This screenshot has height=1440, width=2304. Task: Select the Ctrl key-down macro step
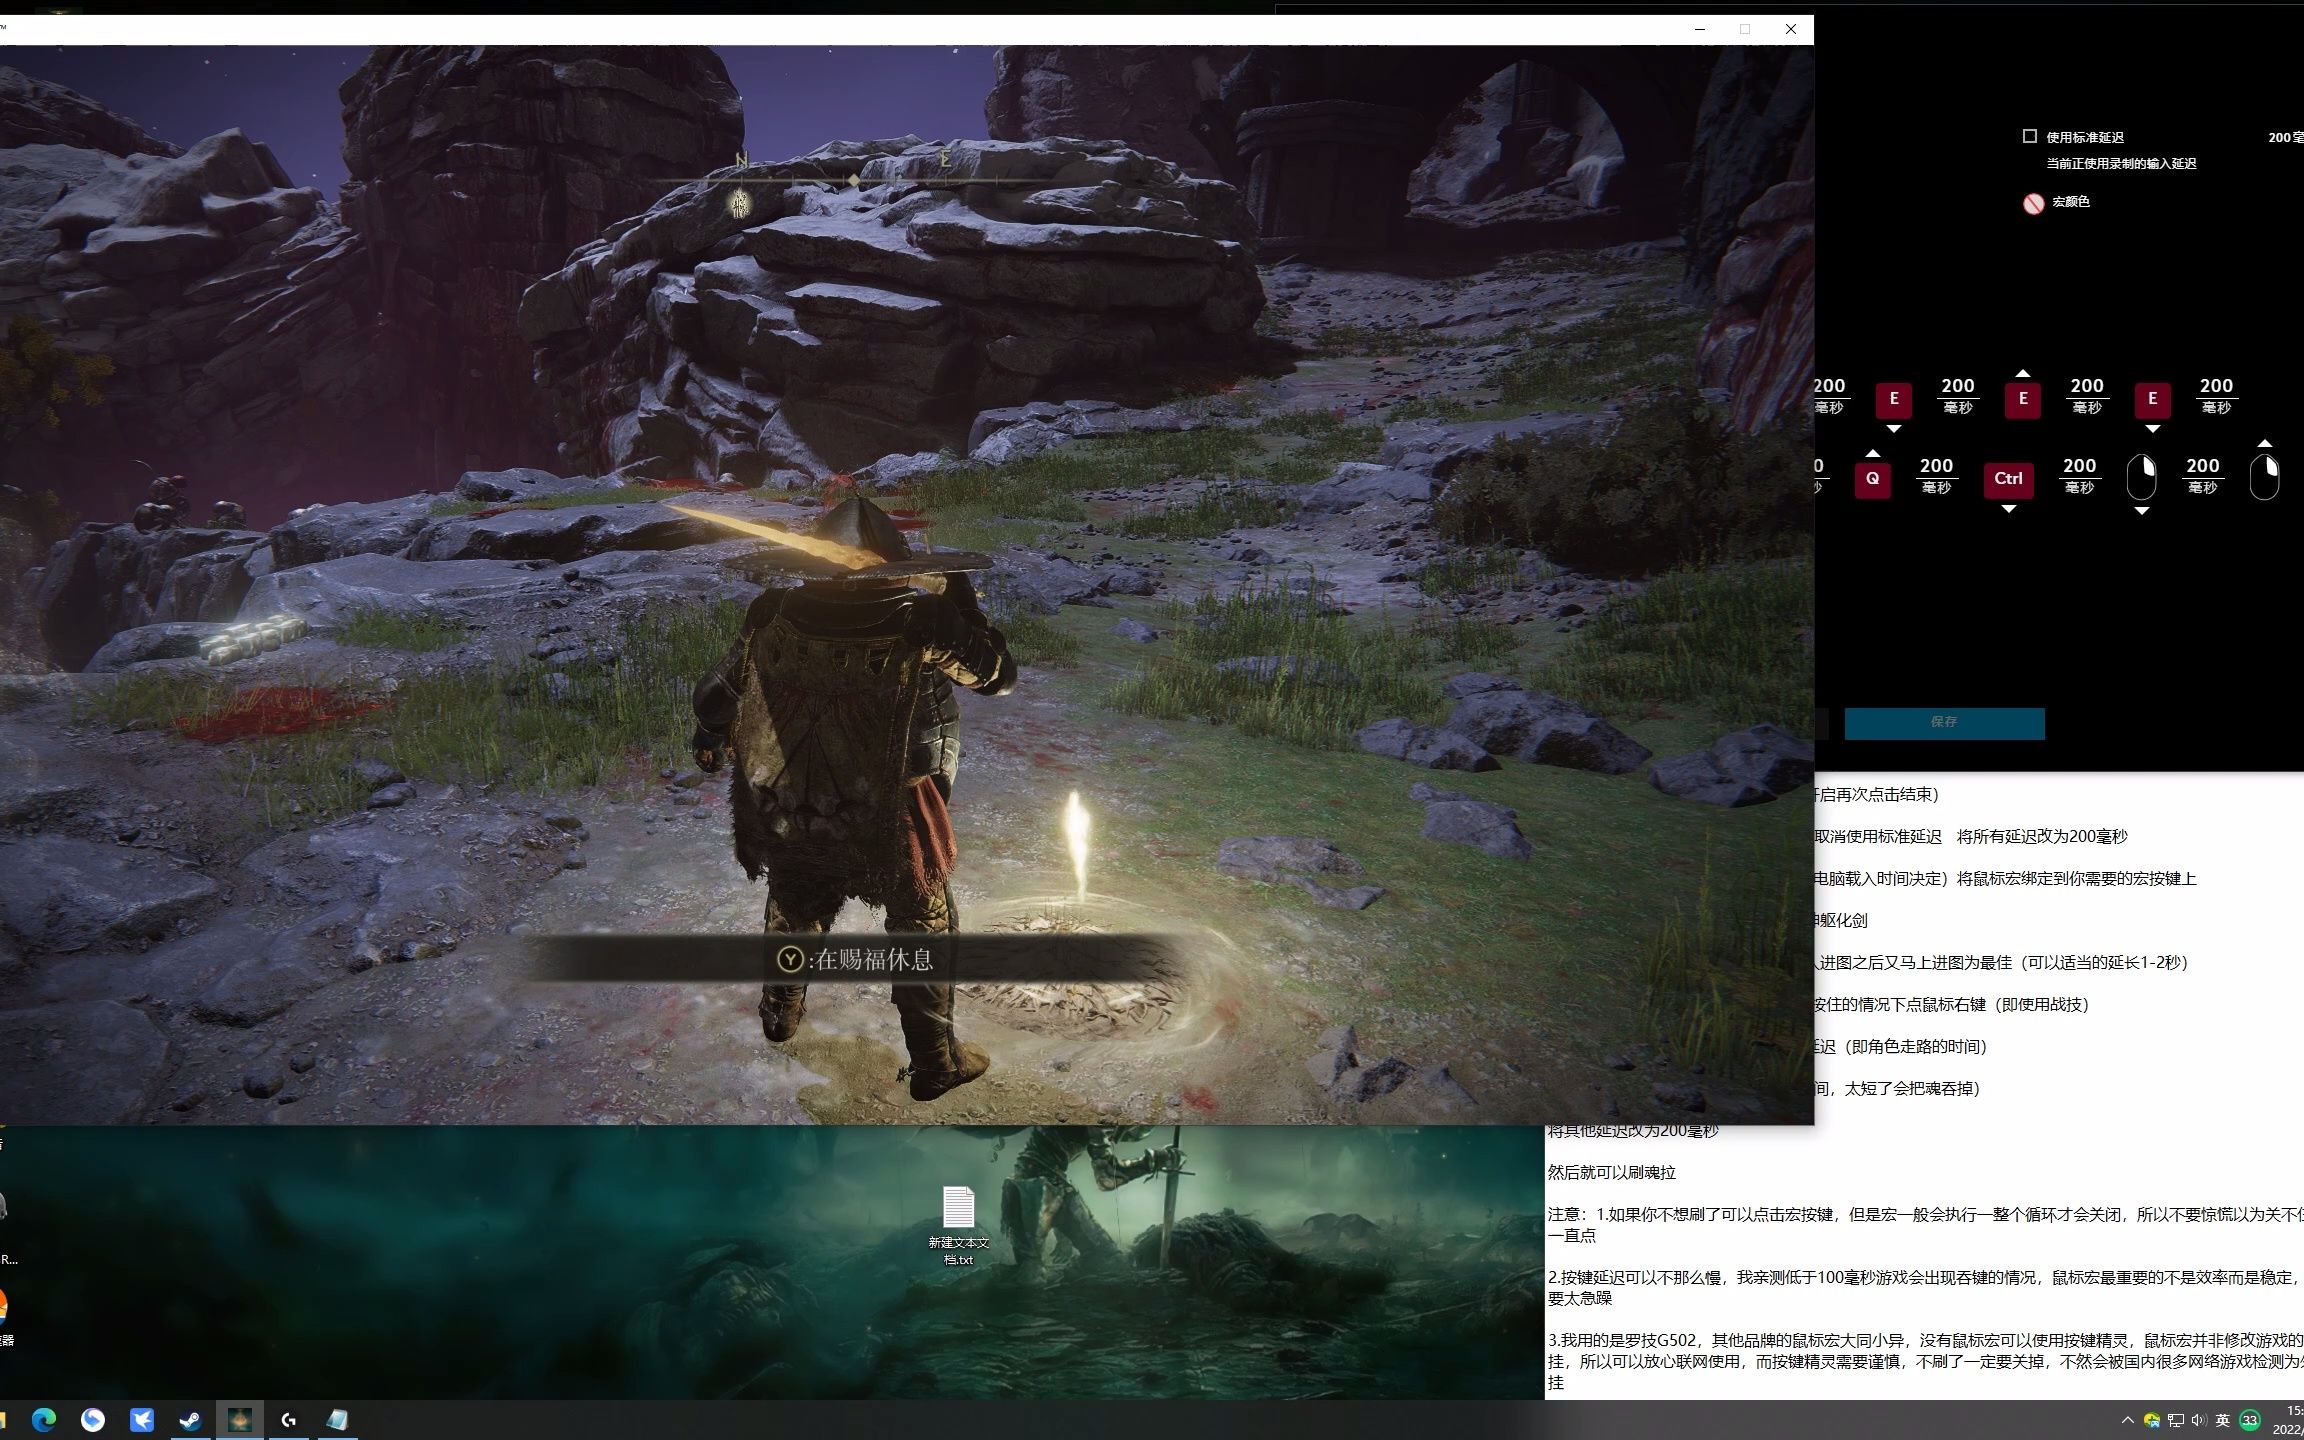point(2008,479)
